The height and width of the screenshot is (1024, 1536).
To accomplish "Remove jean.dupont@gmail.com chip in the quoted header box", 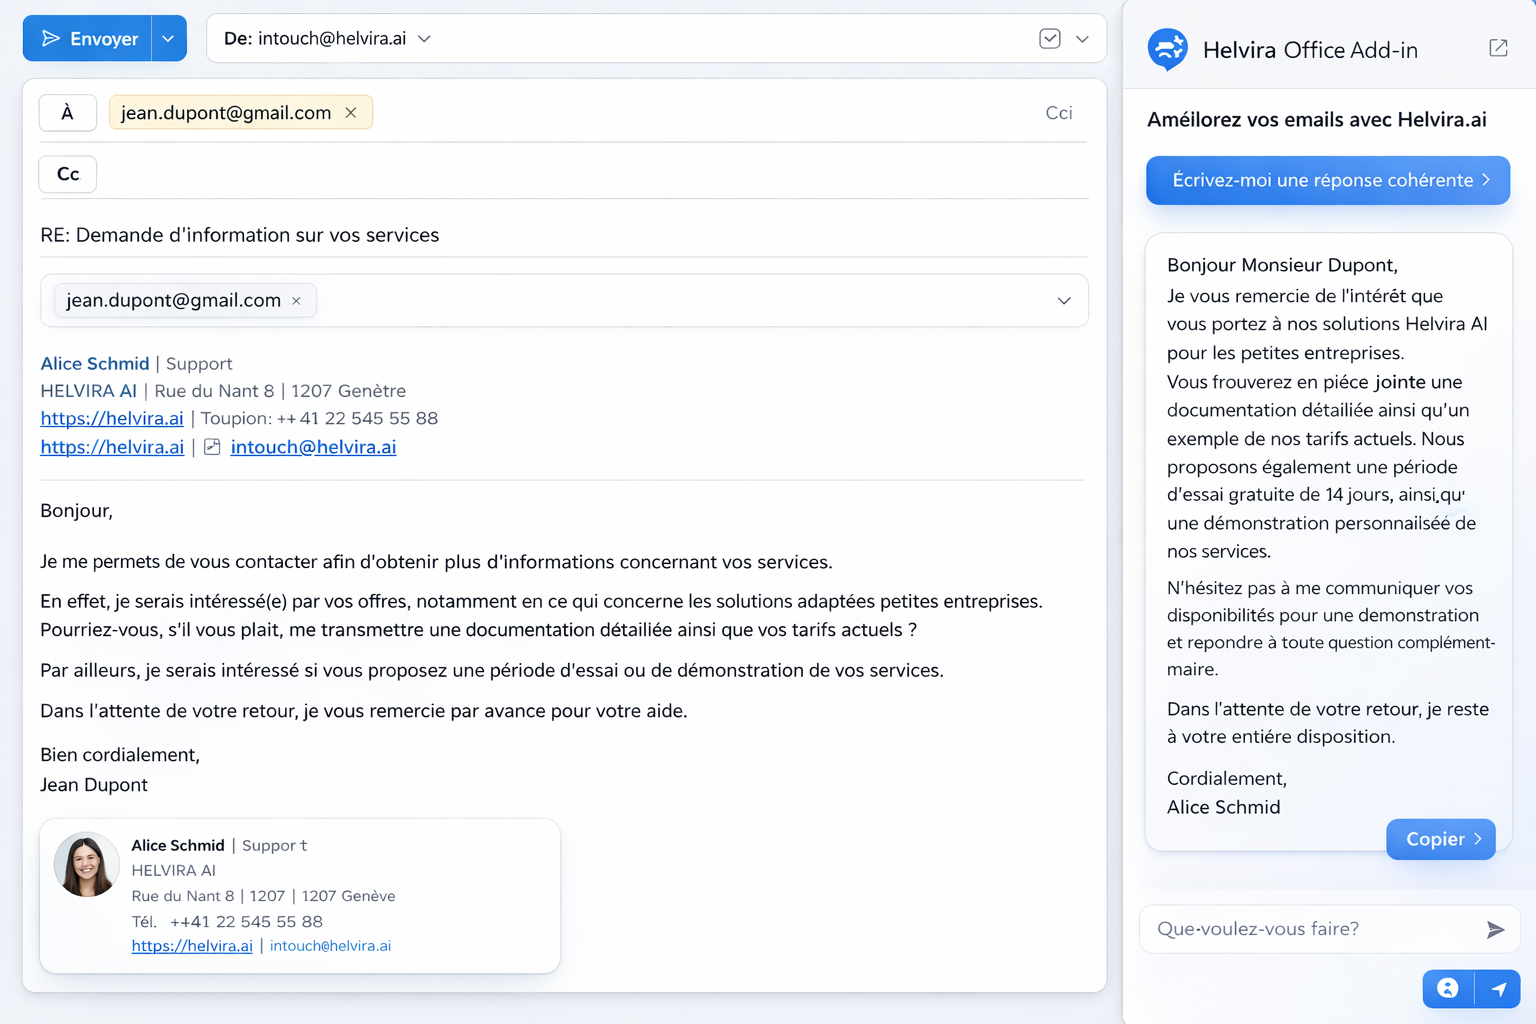I will 296,300.
